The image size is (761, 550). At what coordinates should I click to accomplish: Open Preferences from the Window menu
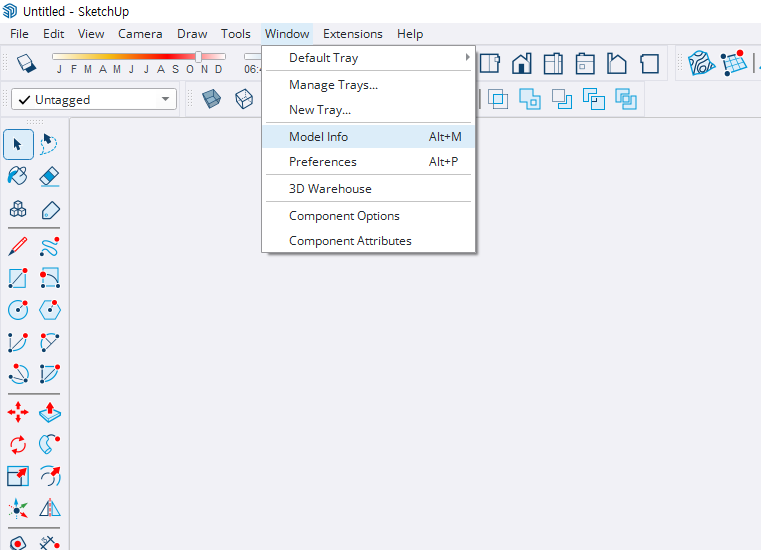coord(368,162)
